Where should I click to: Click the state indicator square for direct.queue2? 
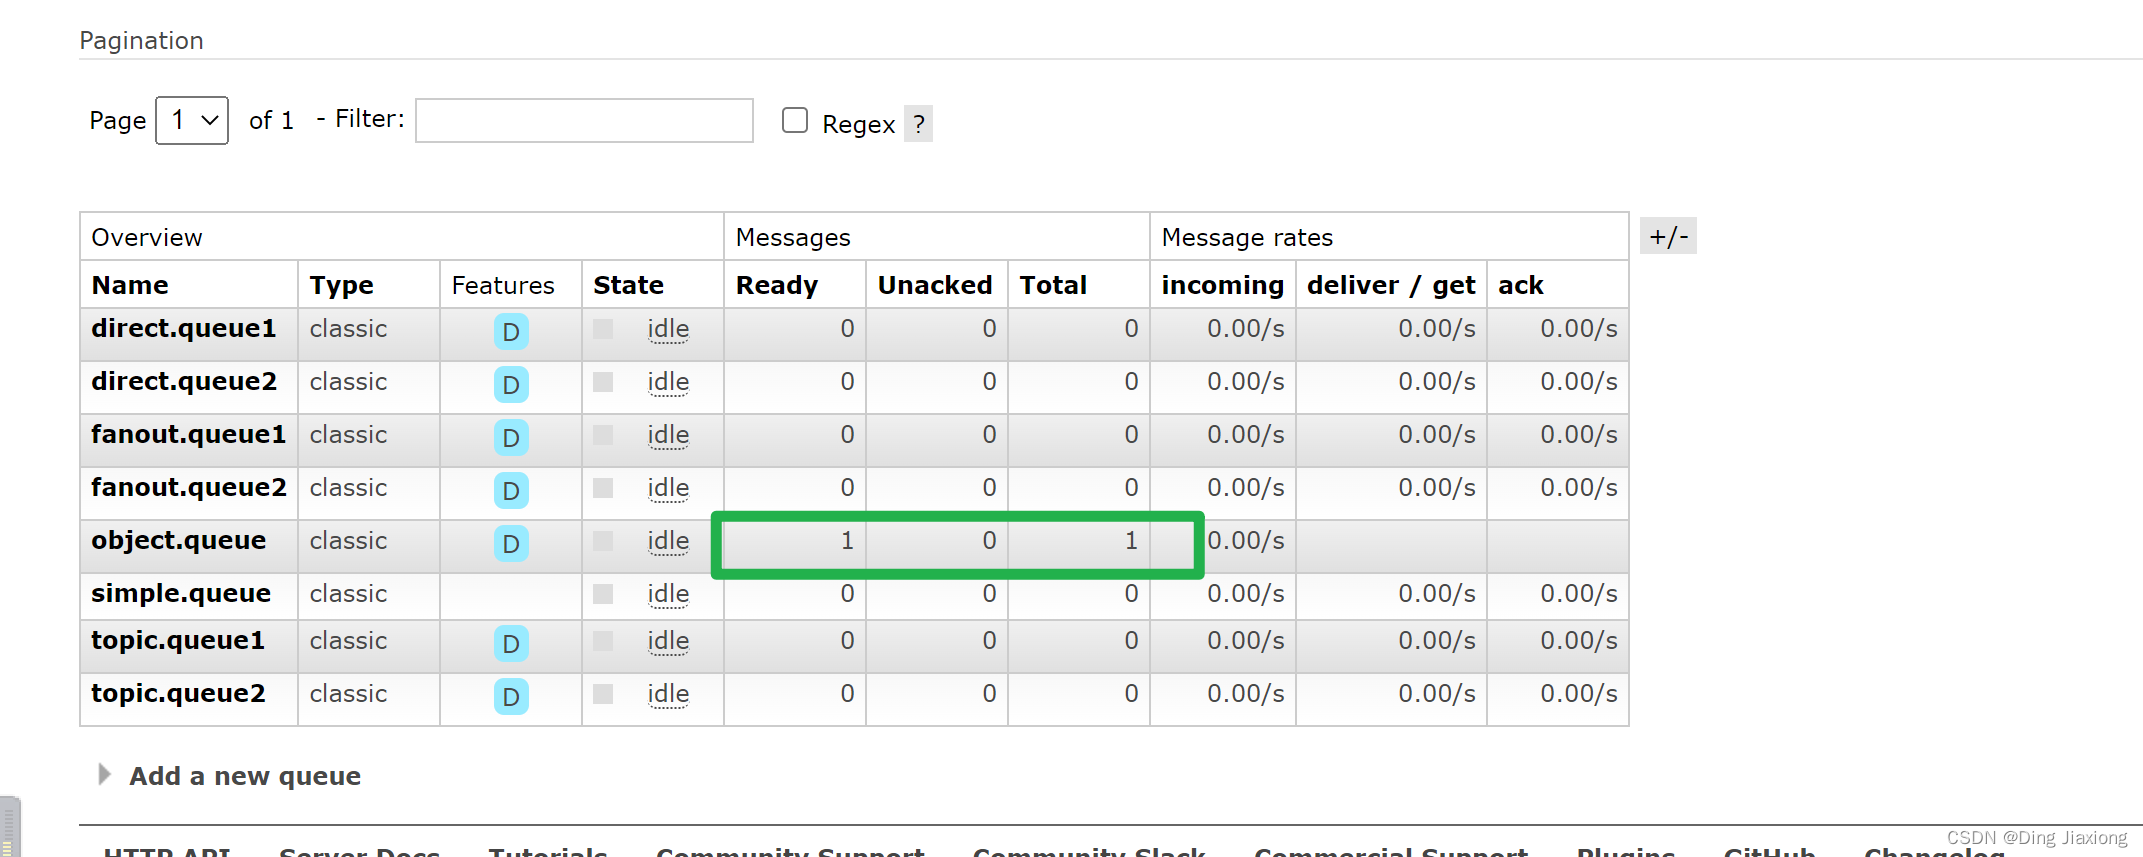pos(603,382)
